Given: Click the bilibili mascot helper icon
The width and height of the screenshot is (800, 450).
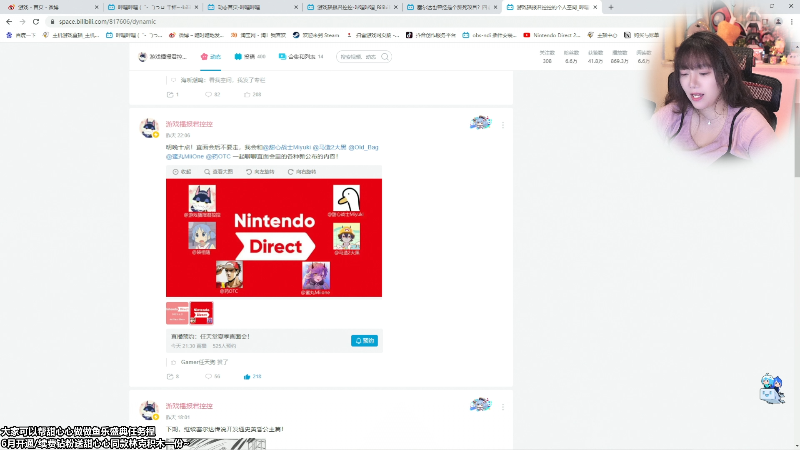Looking at the screenshot, I should 771,389.
